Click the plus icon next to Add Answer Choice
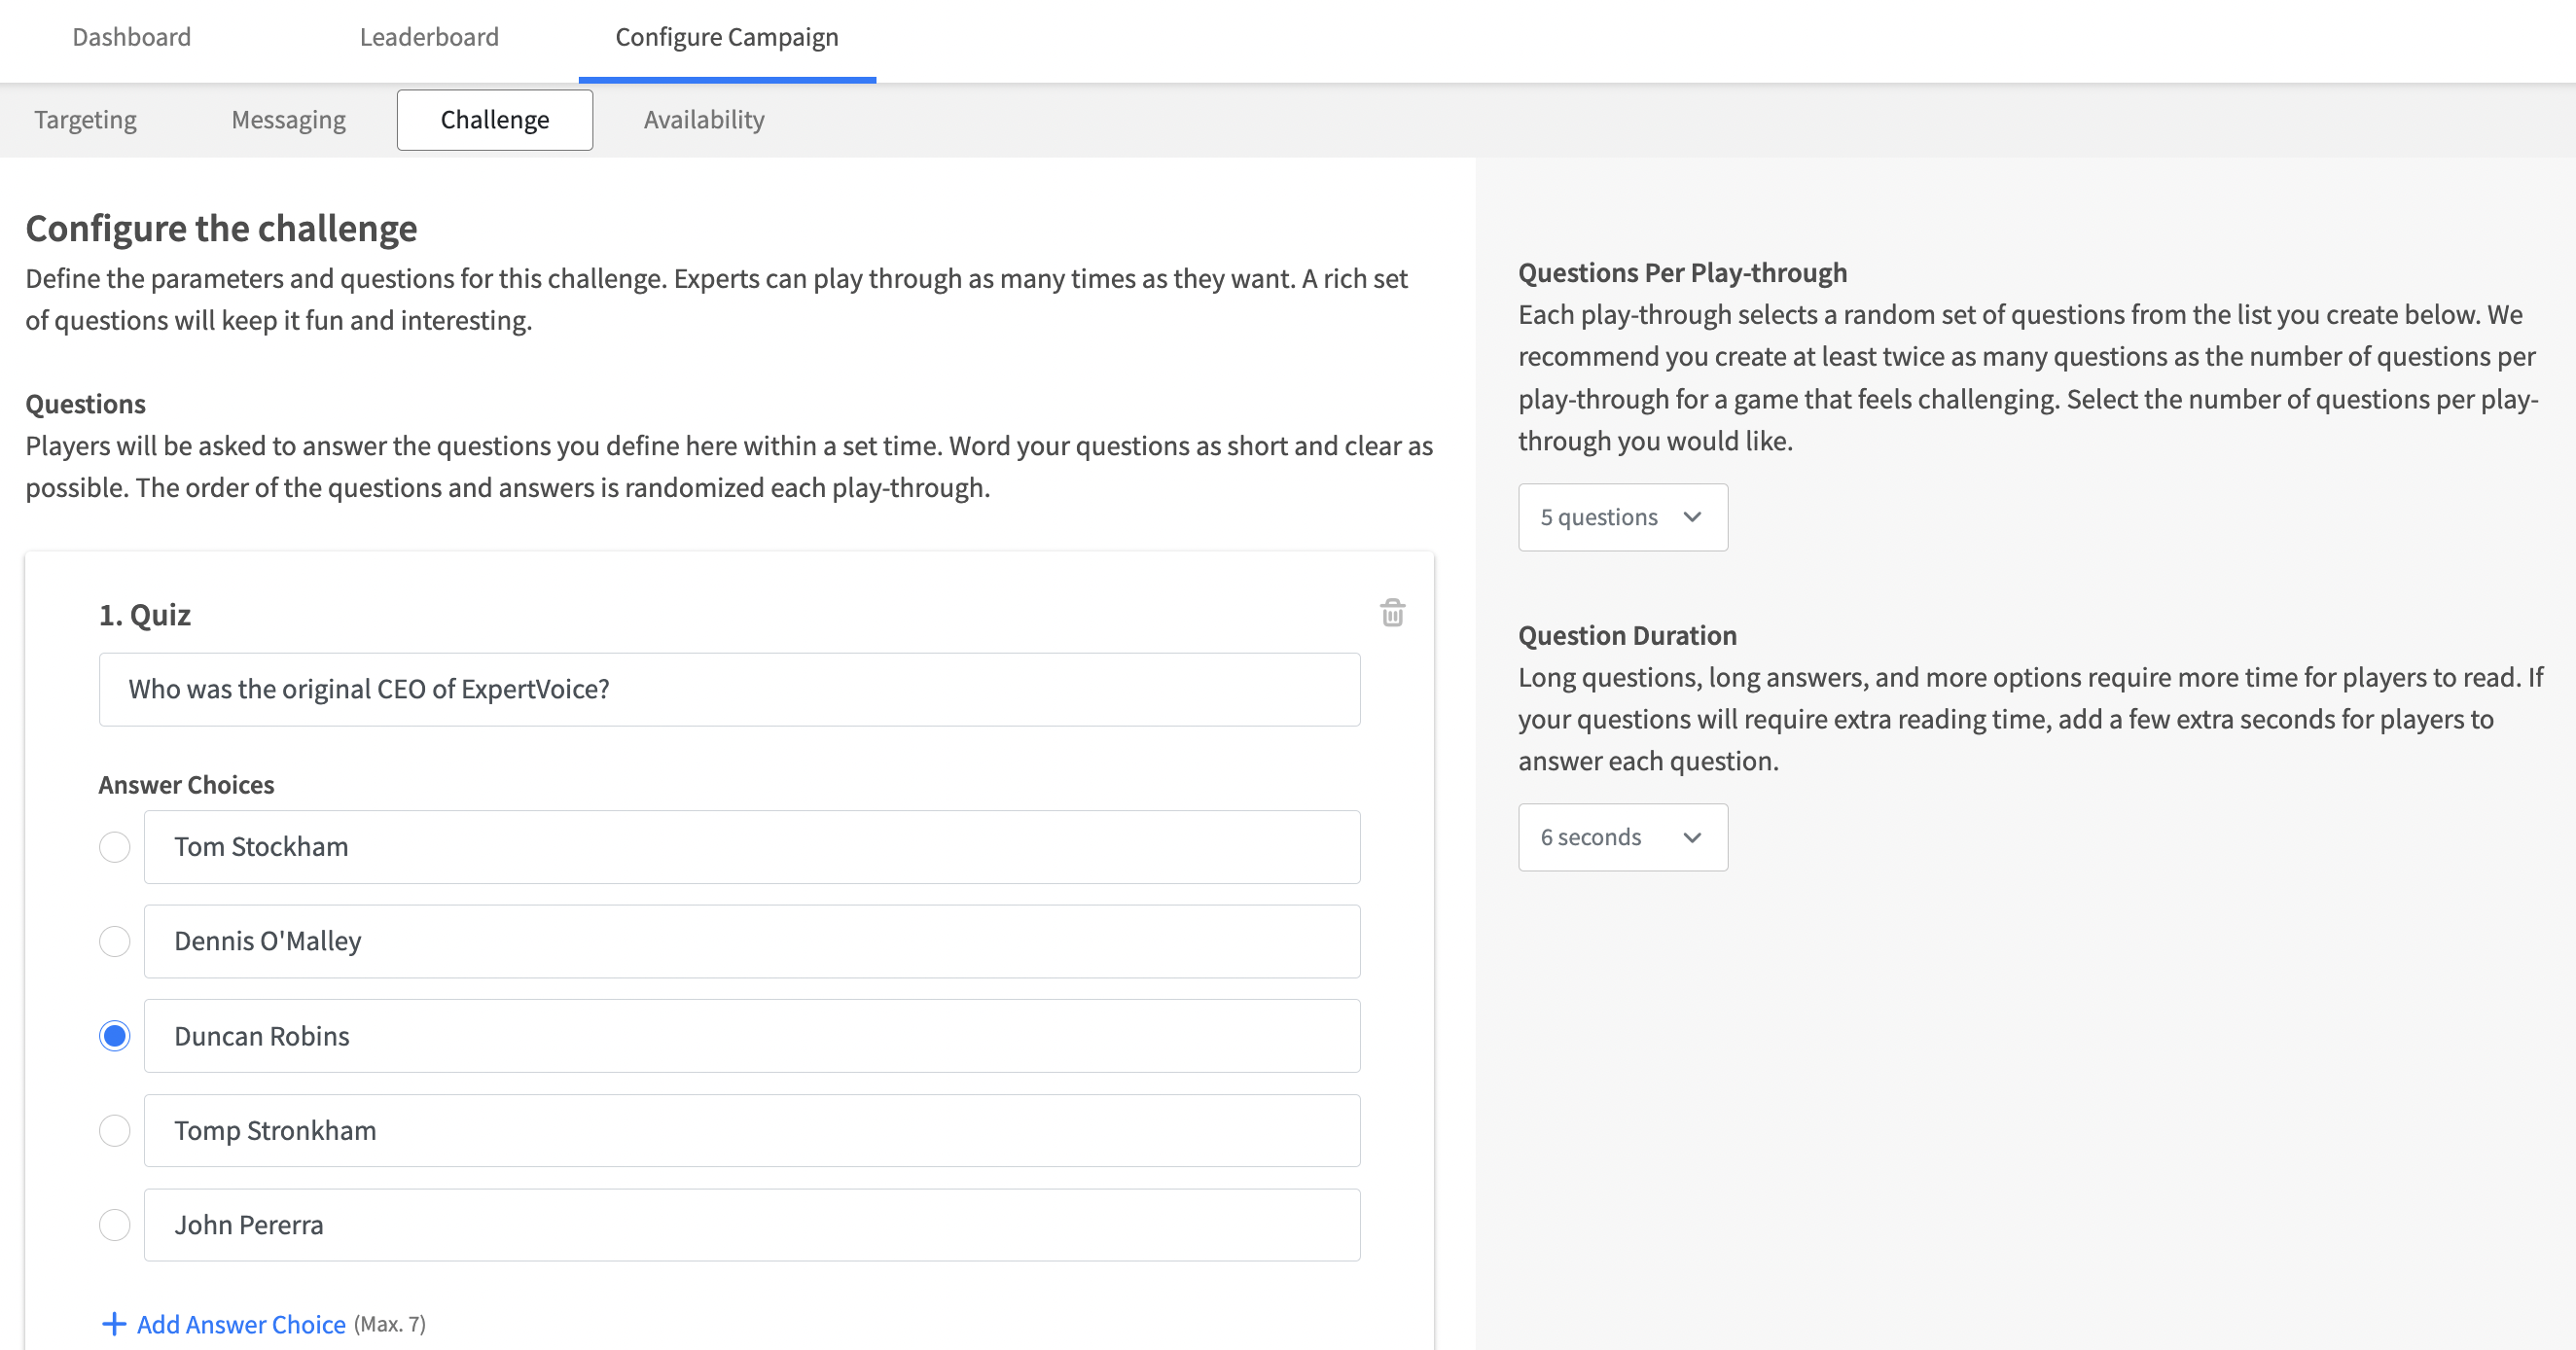Viewport: 2576px width, 1350px height. coord(114,1324)
